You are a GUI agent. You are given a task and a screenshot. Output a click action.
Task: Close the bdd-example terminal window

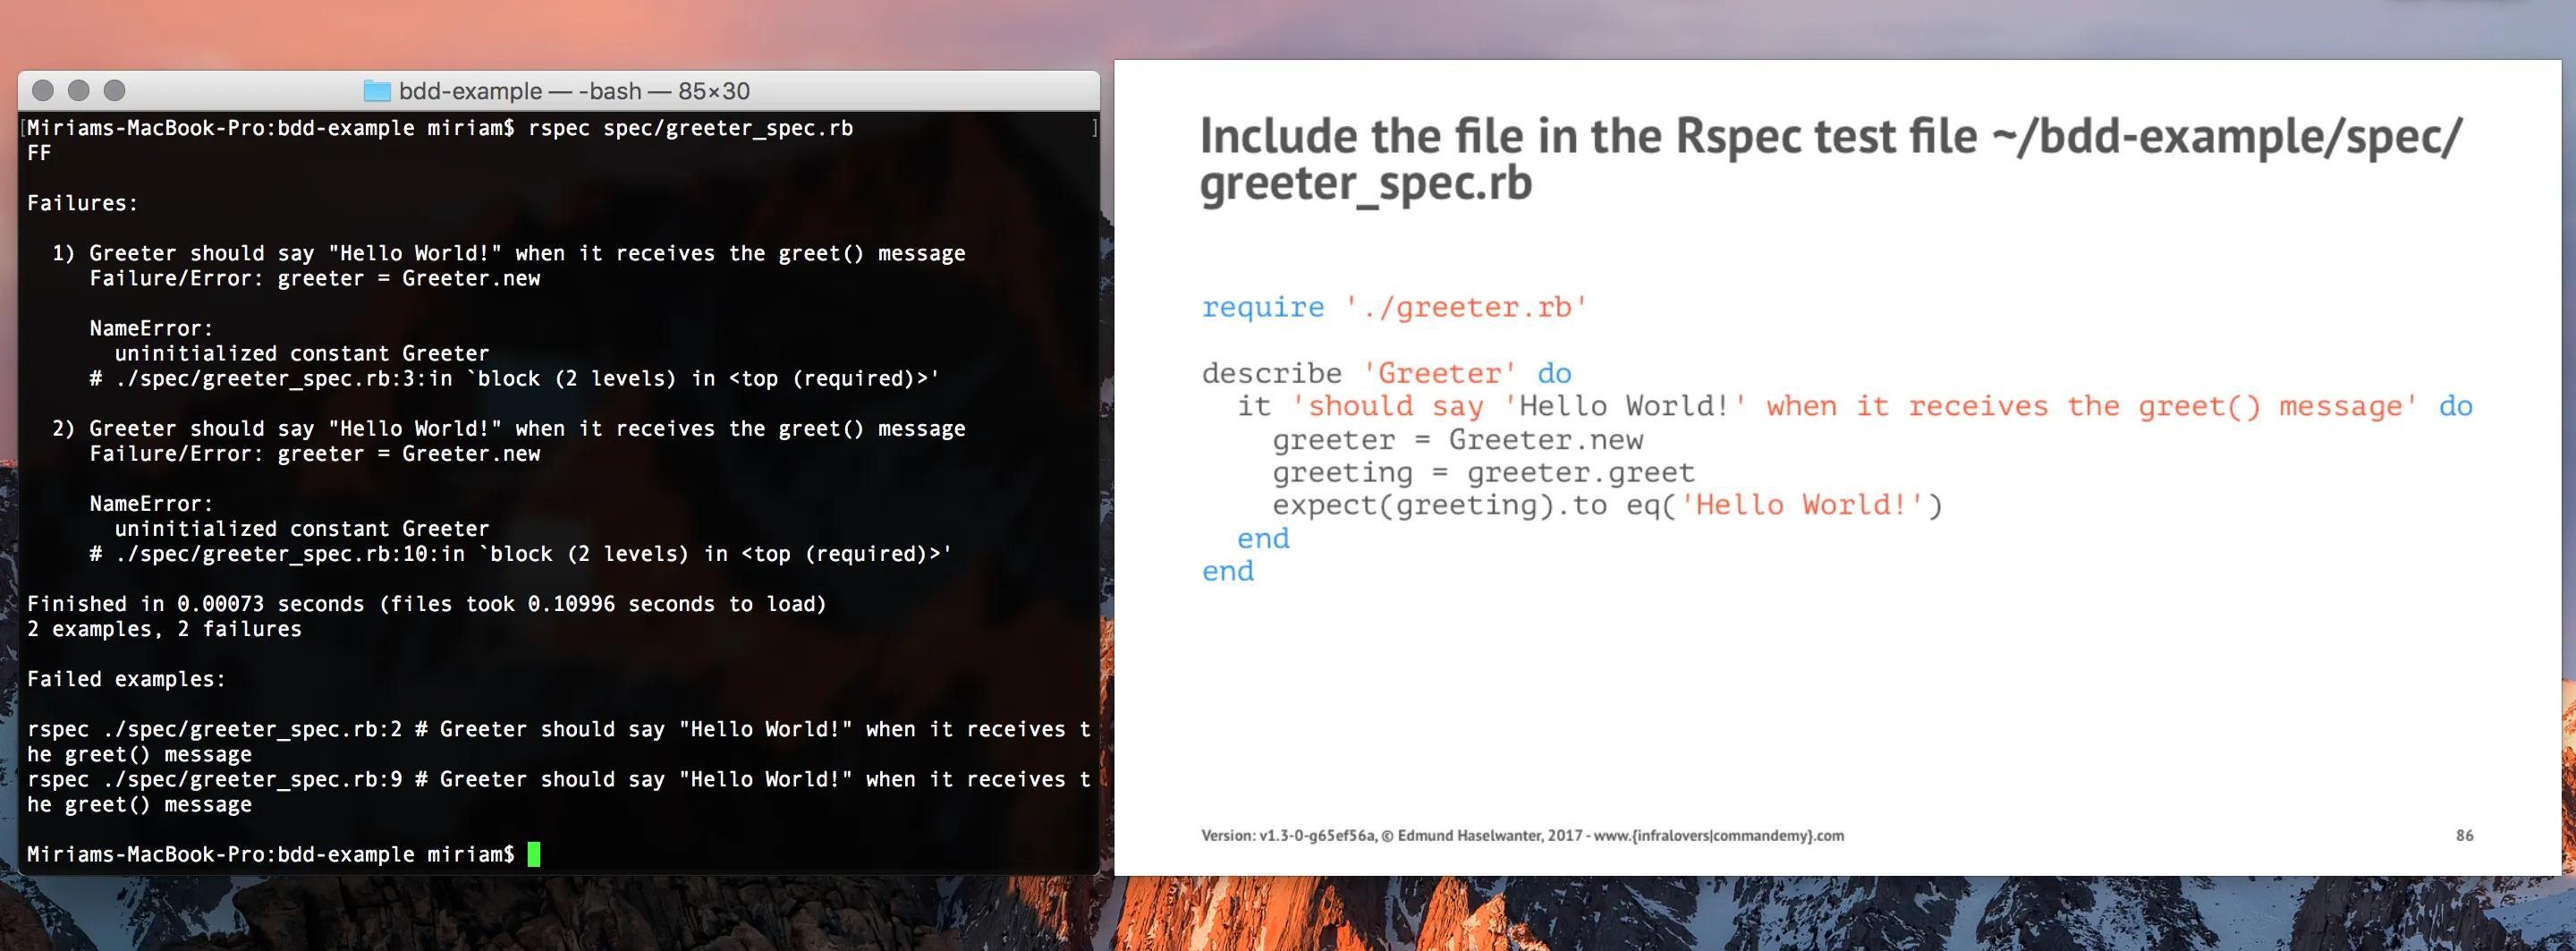tap(43, 91)
